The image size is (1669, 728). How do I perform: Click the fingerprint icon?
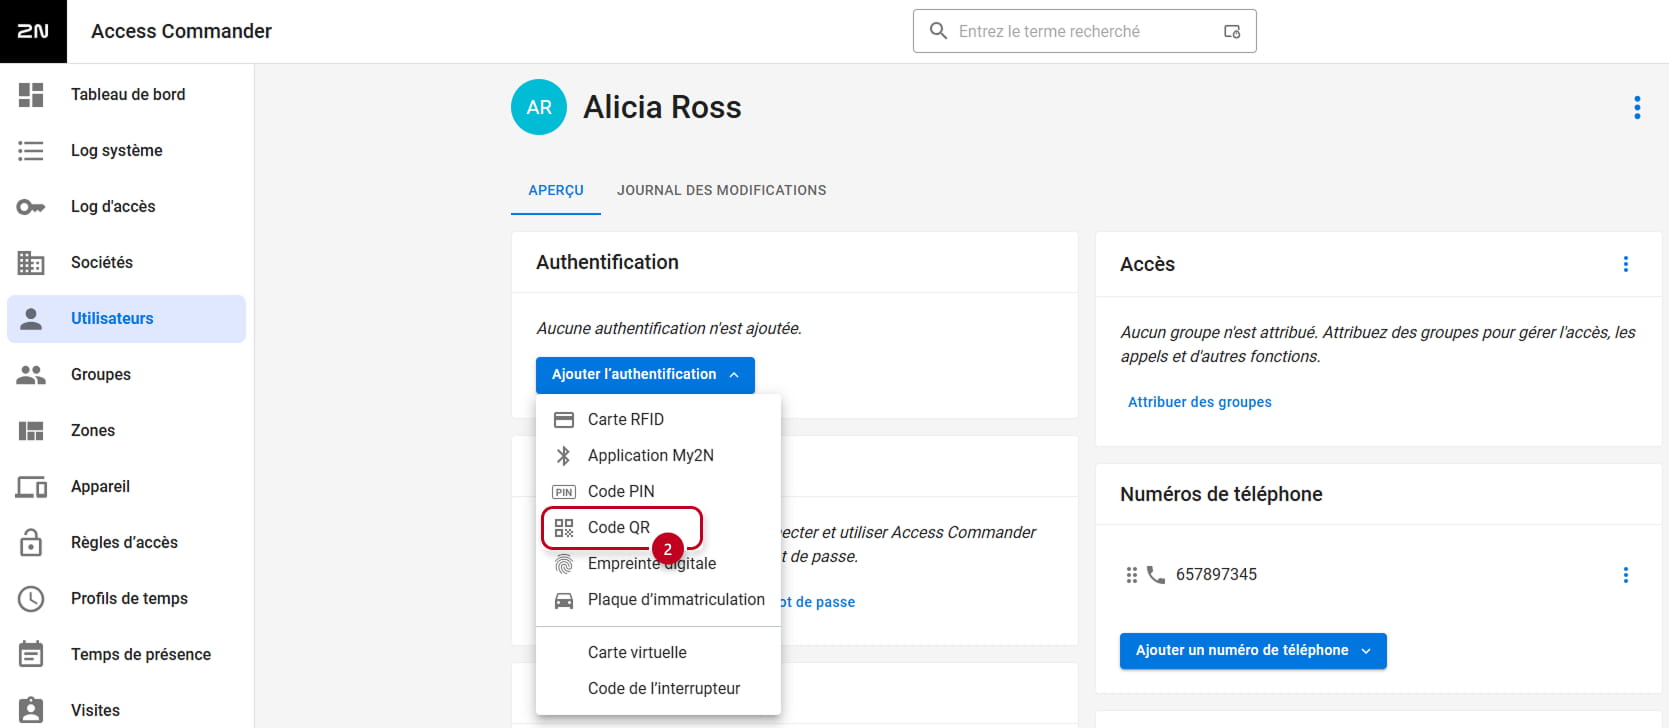pyautogui.click(x=564, y=564)
